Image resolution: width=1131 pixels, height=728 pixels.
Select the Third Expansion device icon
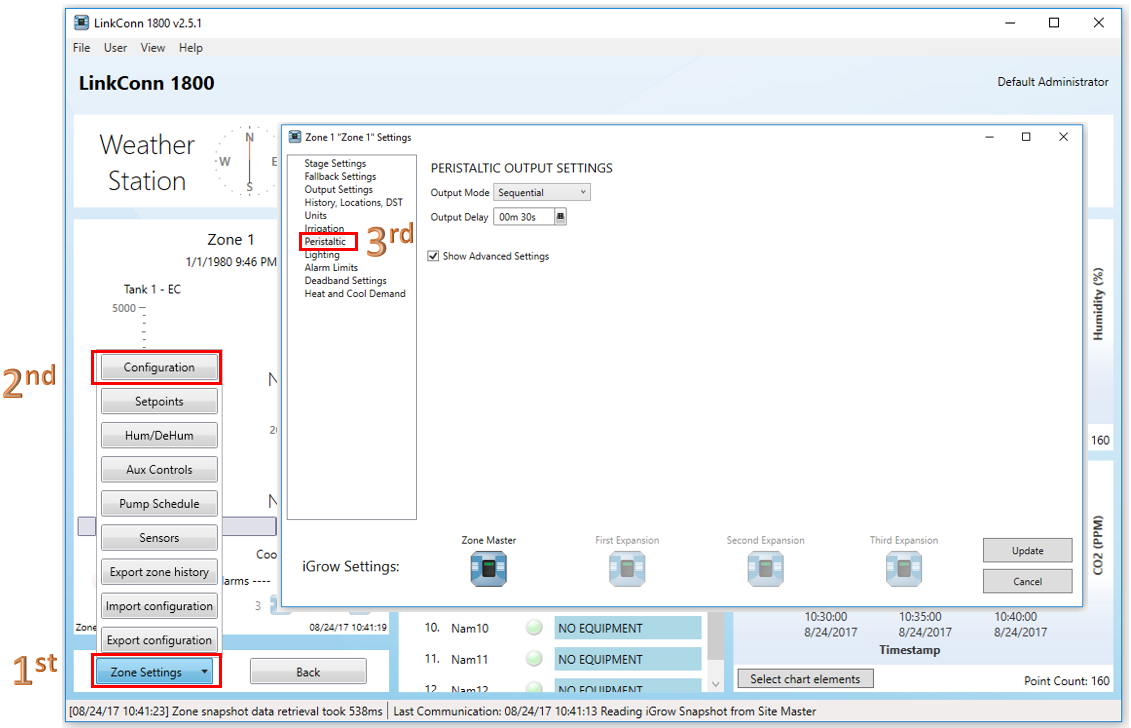[x=904, y=569]
